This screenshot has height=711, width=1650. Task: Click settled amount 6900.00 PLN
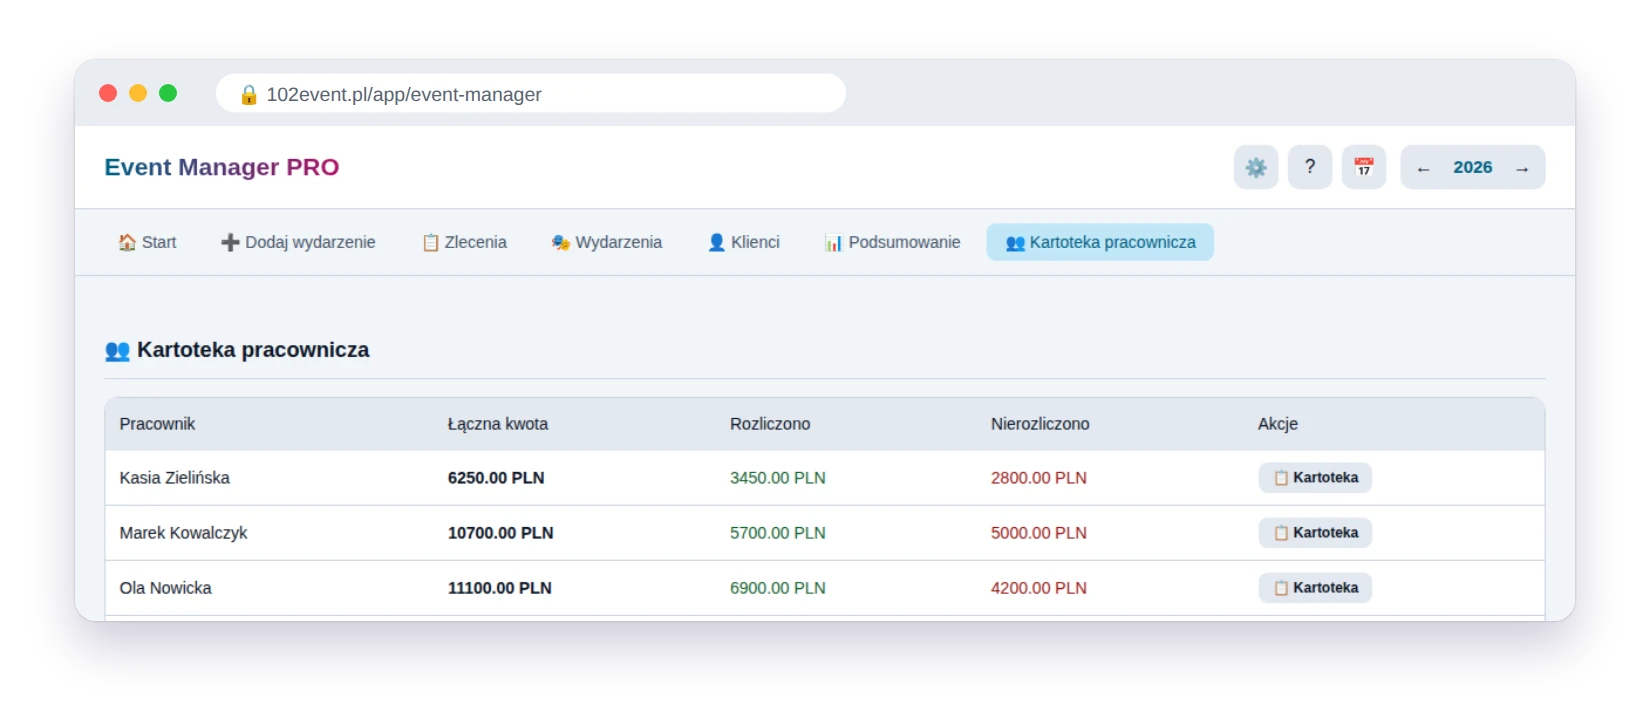pyautogui.click(x=778, y=588)
